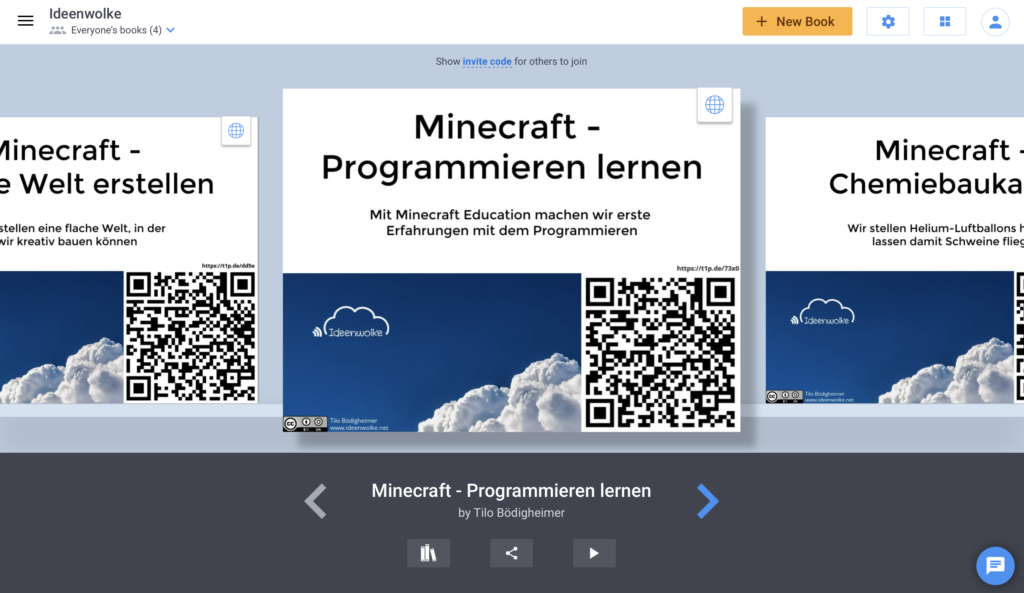Open the chat support bubble
This screenshot has height=593, width=1024.
pyautogui.click(x=995, y=566)
